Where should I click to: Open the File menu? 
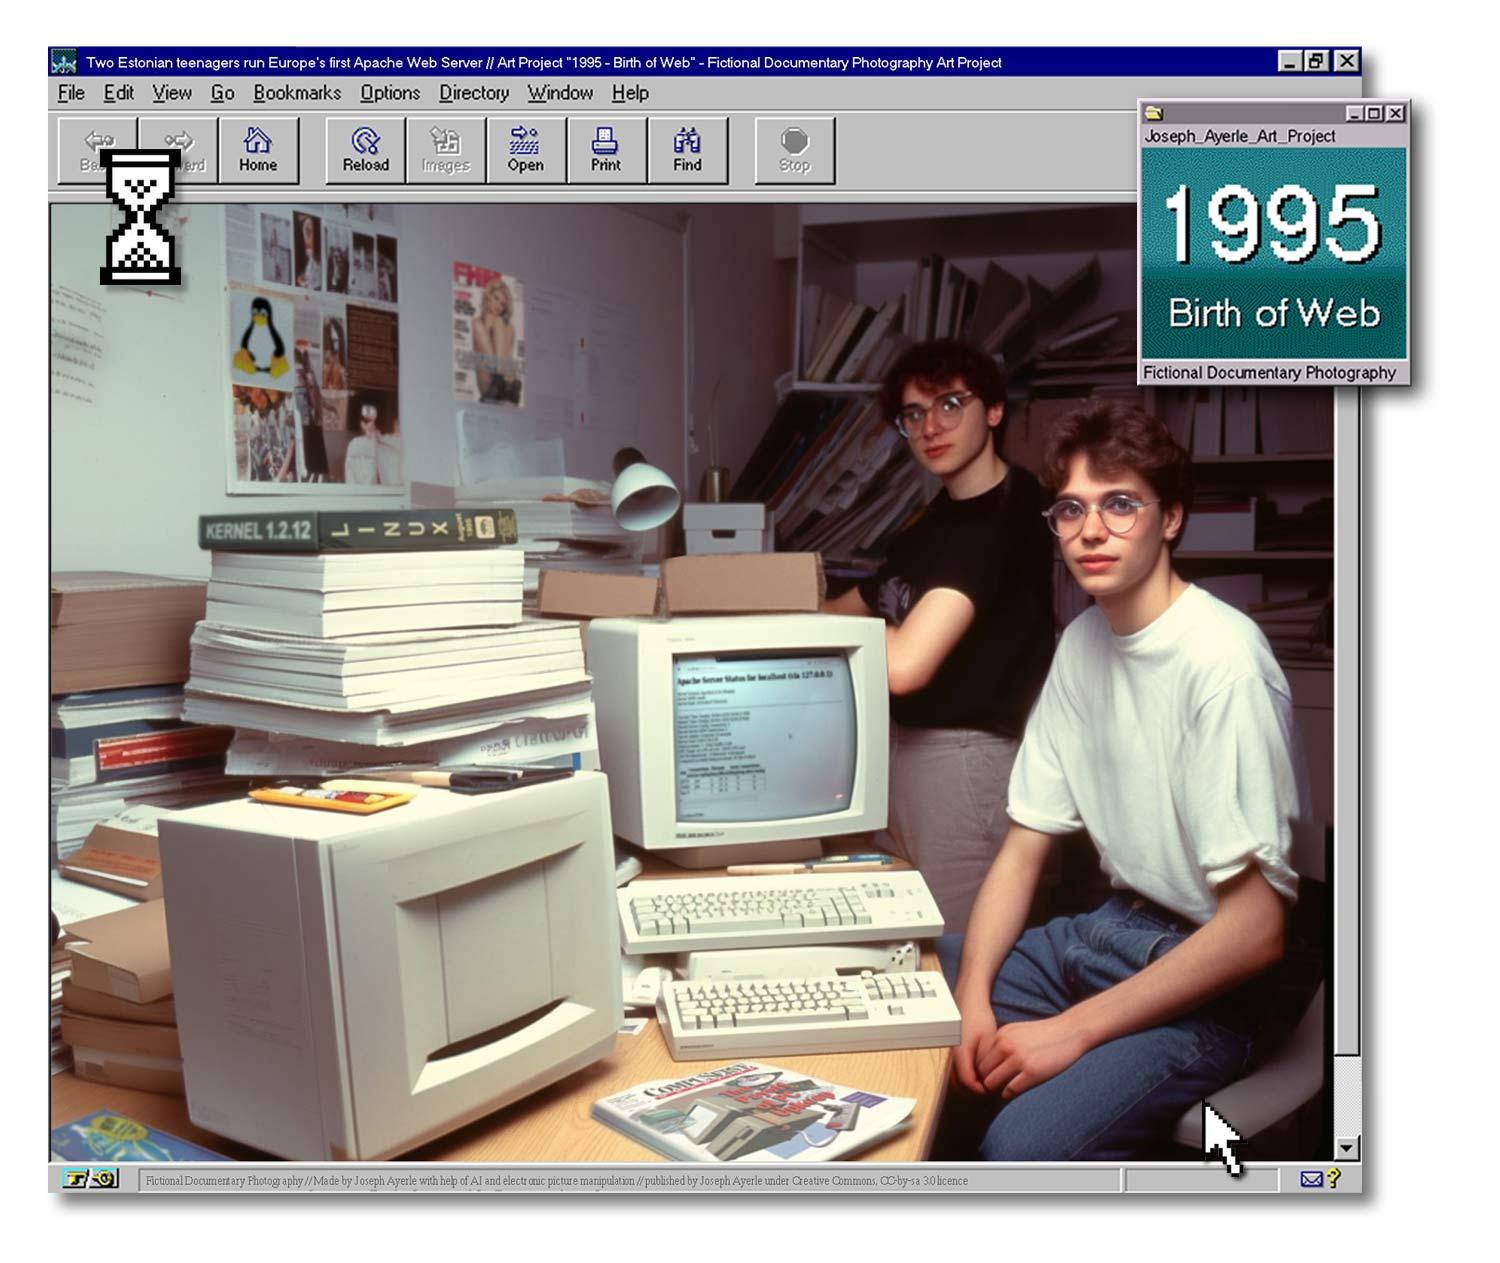pos(71,93)
